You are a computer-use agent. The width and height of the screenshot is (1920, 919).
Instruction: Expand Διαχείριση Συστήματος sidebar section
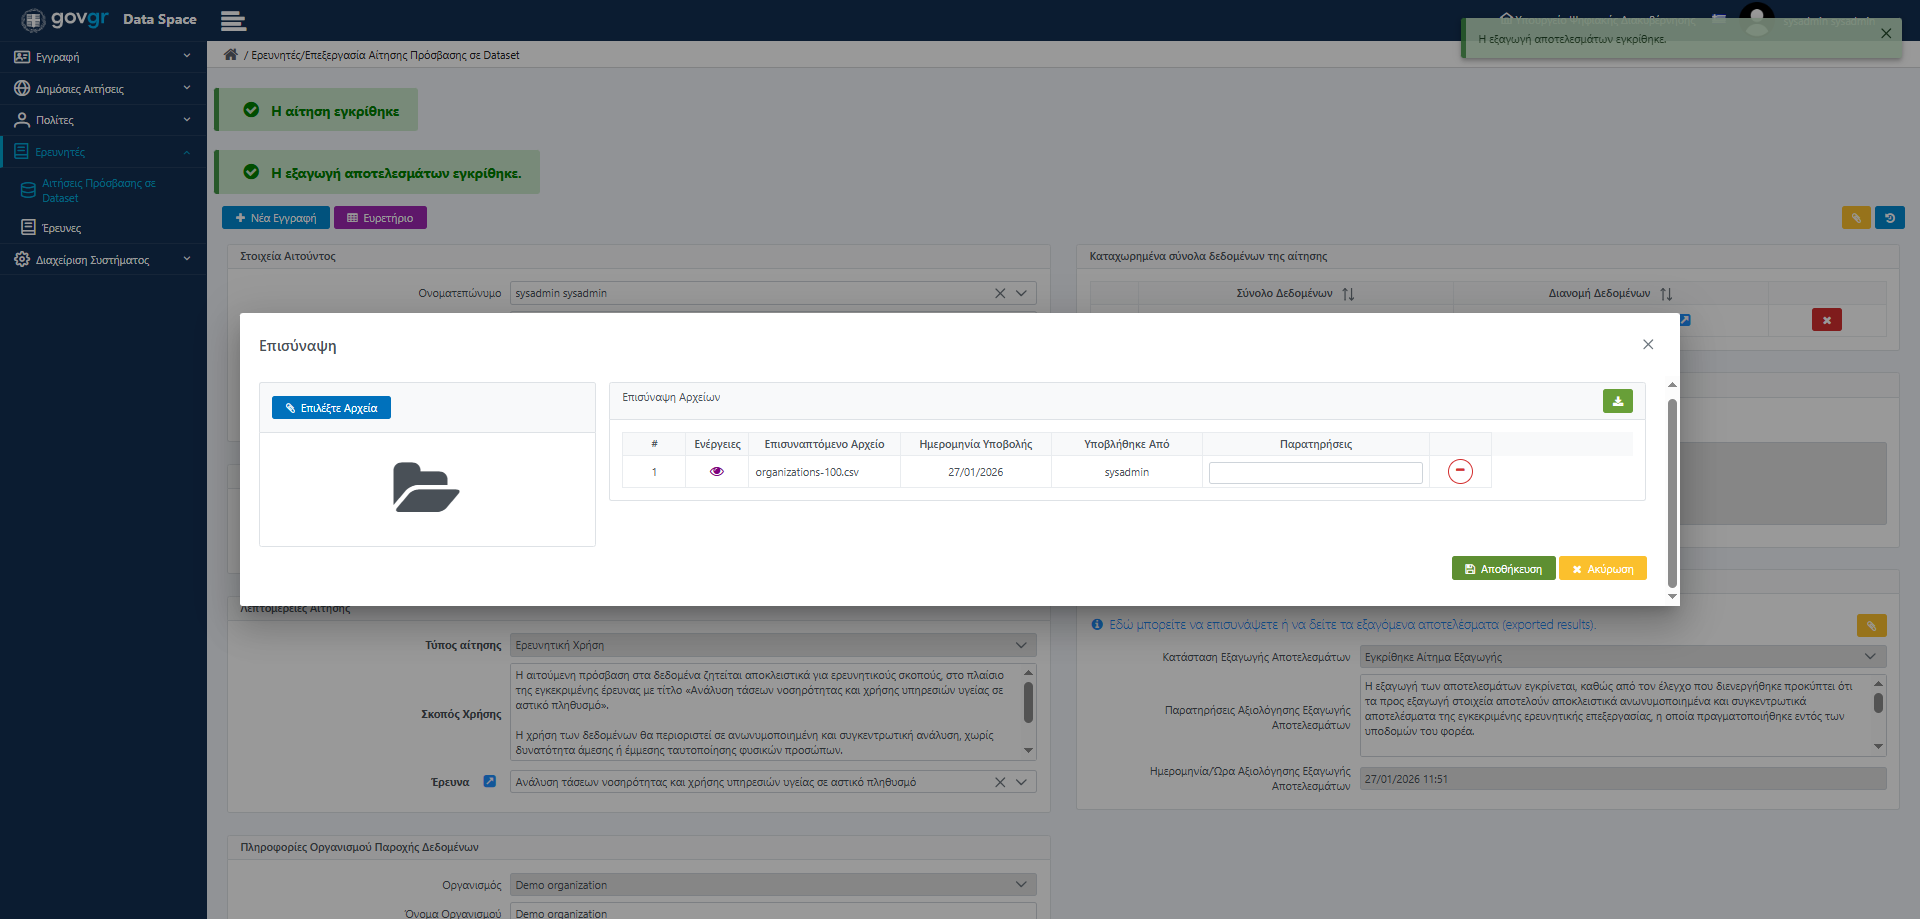pos(102,260)
